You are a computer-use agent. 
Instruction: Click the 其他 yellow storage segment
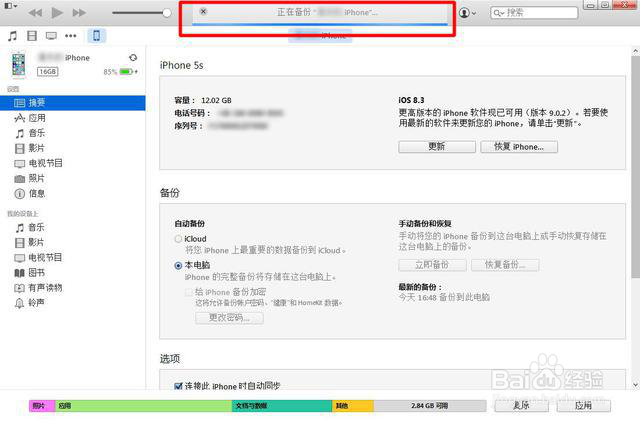[x=353, y=406]
